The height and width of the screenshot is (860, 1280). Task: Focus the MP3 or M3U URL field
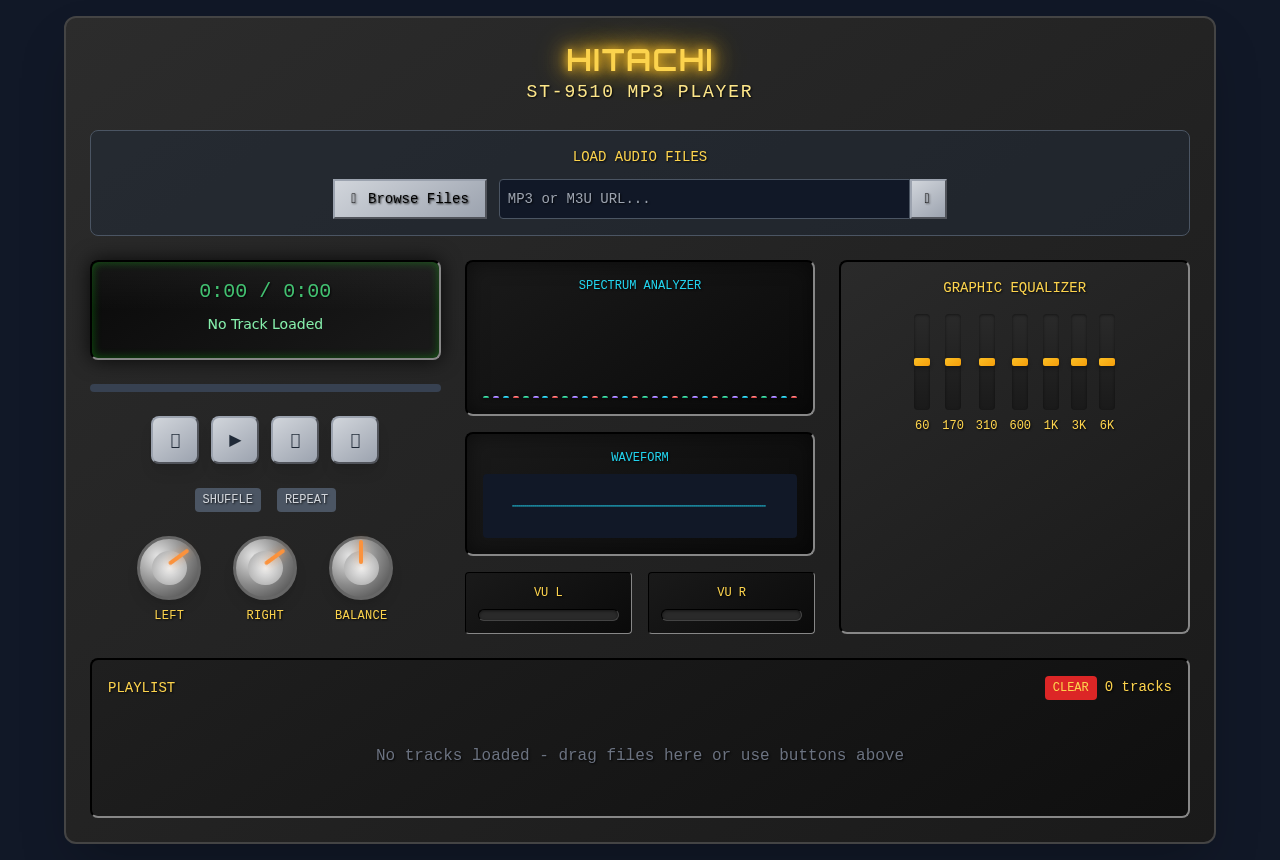(x=704, y=199)
